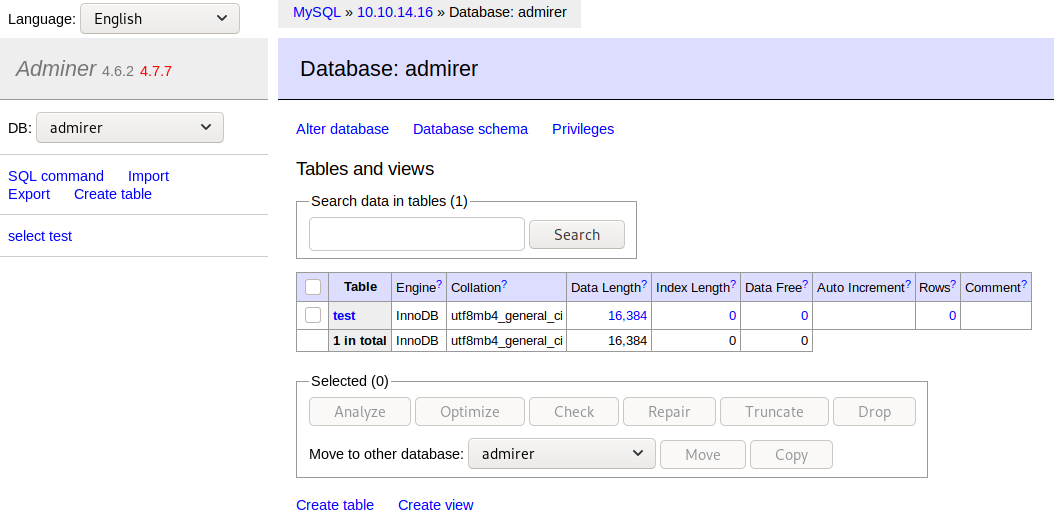The image size is (1054, 522).
Task: Open the Create view link
Action: (x=436, y=505)
